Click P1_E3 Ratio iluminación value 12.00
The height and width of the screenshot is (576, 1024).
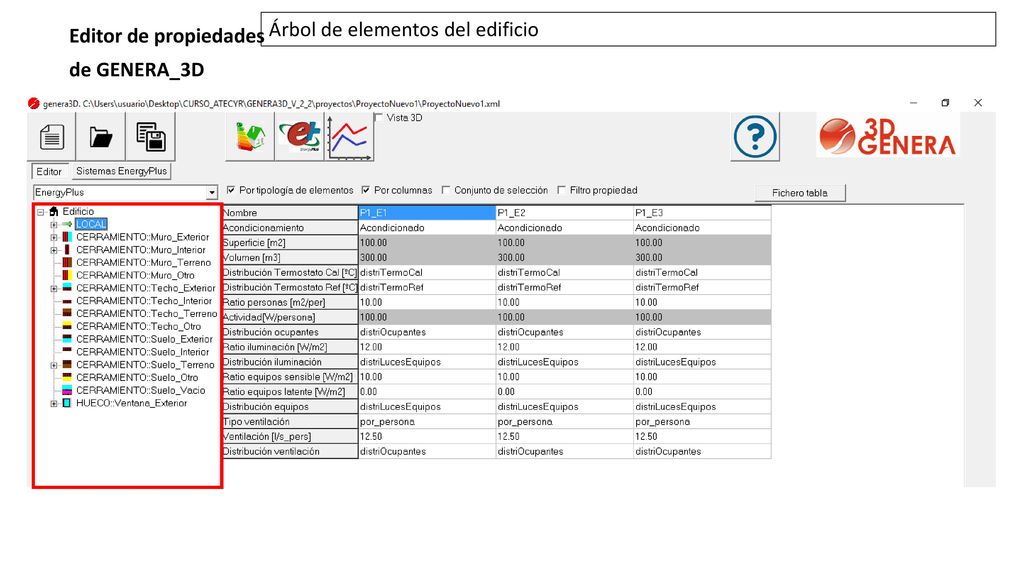pyautogui.click(x=702, y=347)
